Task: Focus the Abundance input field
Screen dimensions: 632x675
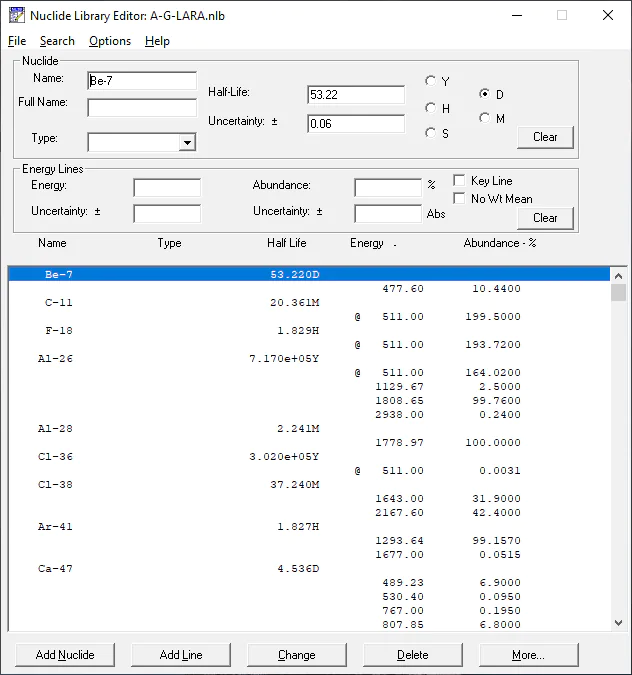Action: coord(388,188)
